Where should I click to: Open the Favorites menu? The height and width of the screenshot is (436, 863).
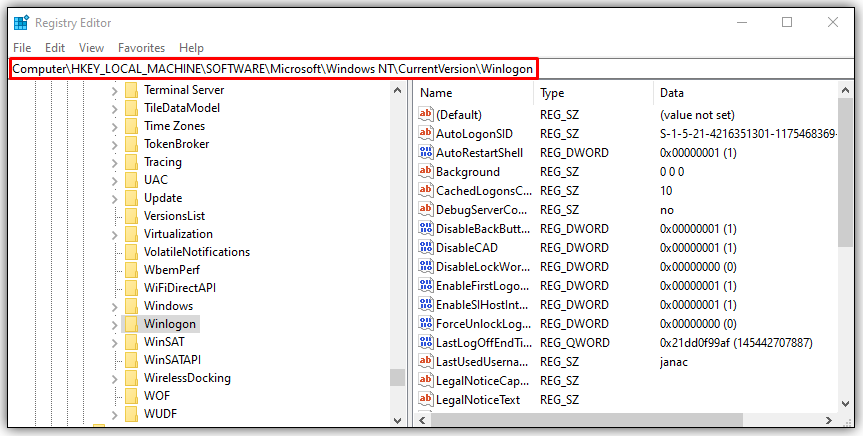tap(141, 48)
